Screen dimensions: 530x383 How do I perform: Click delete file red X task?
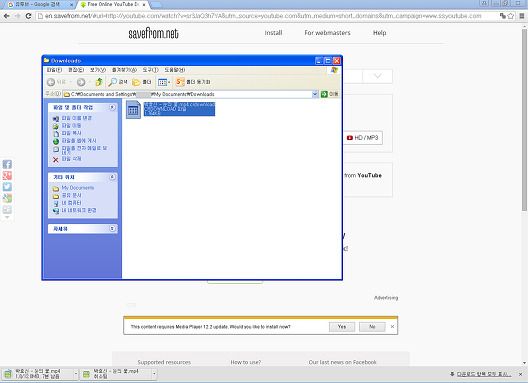(x=56, y=160)
